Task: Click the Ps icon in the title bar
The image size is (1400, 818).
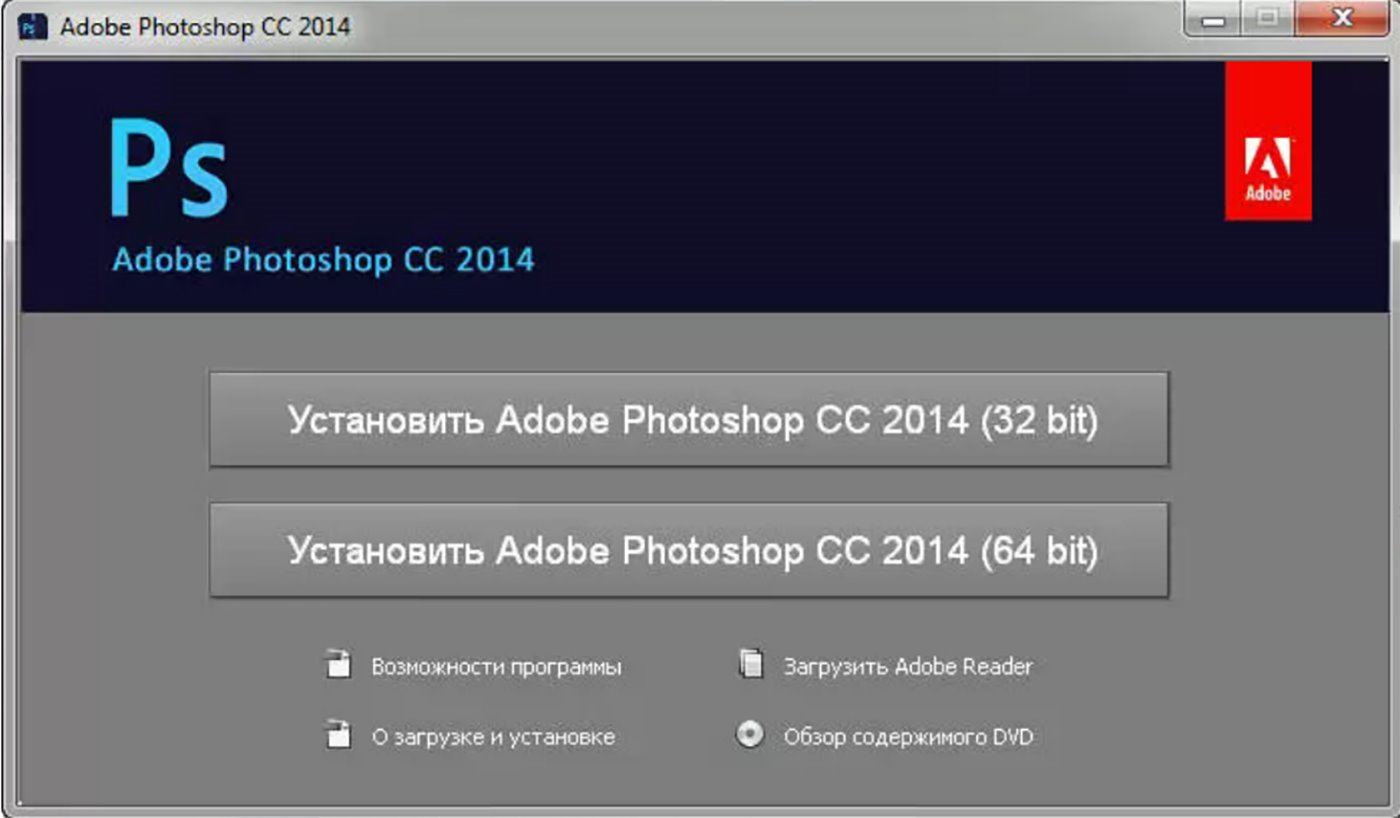Action: click(x=33, y=26)
